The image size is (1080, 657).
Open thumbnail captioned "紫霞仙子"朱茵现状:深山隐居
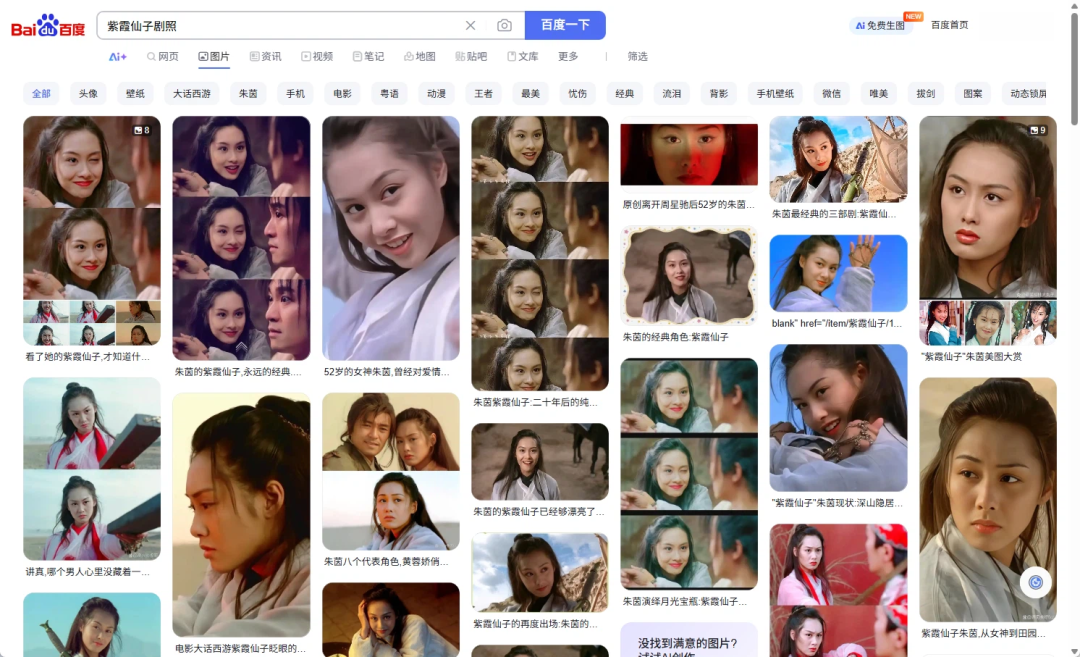coord(838,417)
